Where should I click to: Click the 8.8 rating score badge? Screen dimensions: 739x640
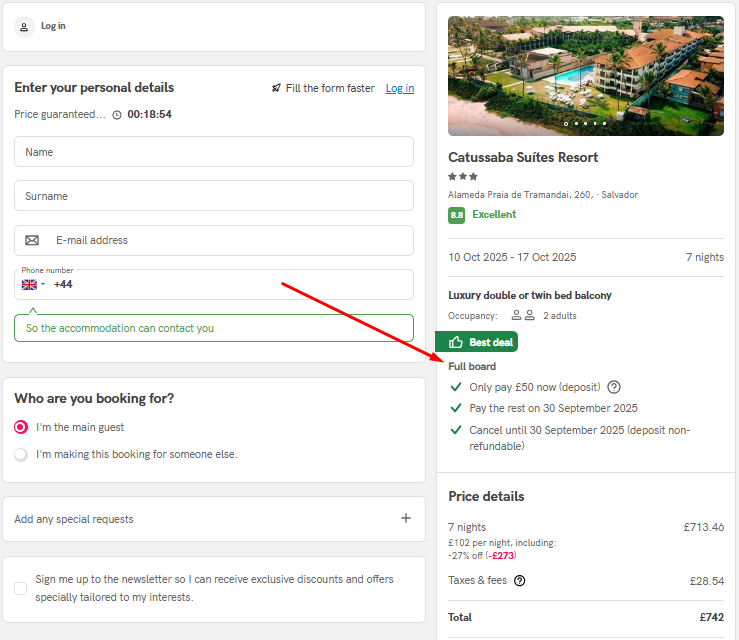tap(456, 215)
